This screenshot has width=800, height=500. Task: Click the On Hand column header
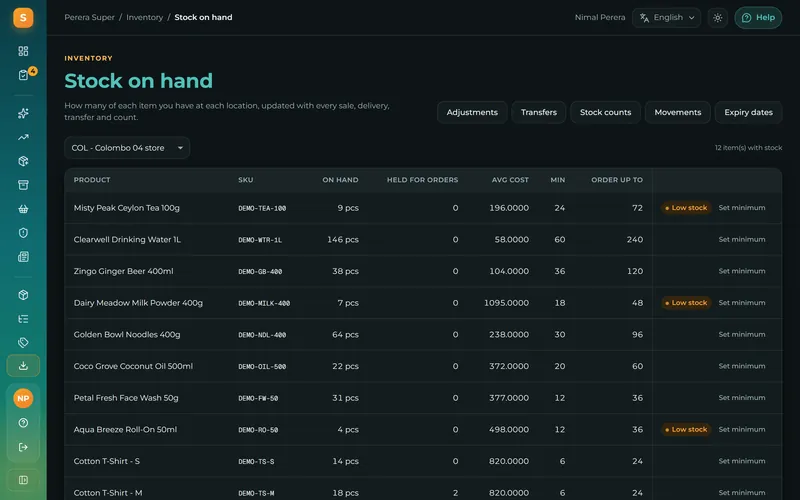(340, 180)
